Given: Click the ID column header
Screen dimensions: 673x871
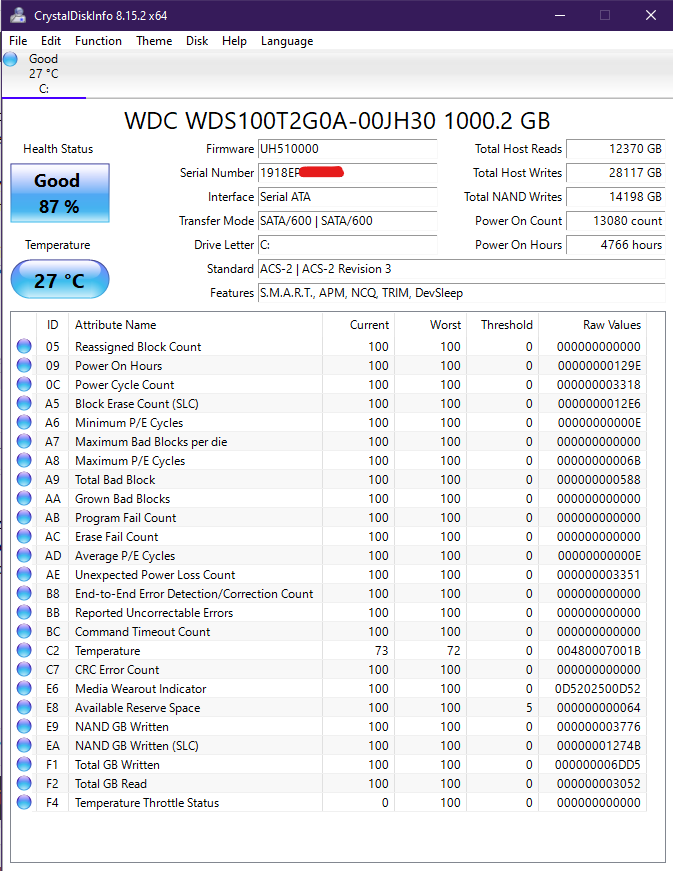Looking at the screenshot, I should point(53,325).
